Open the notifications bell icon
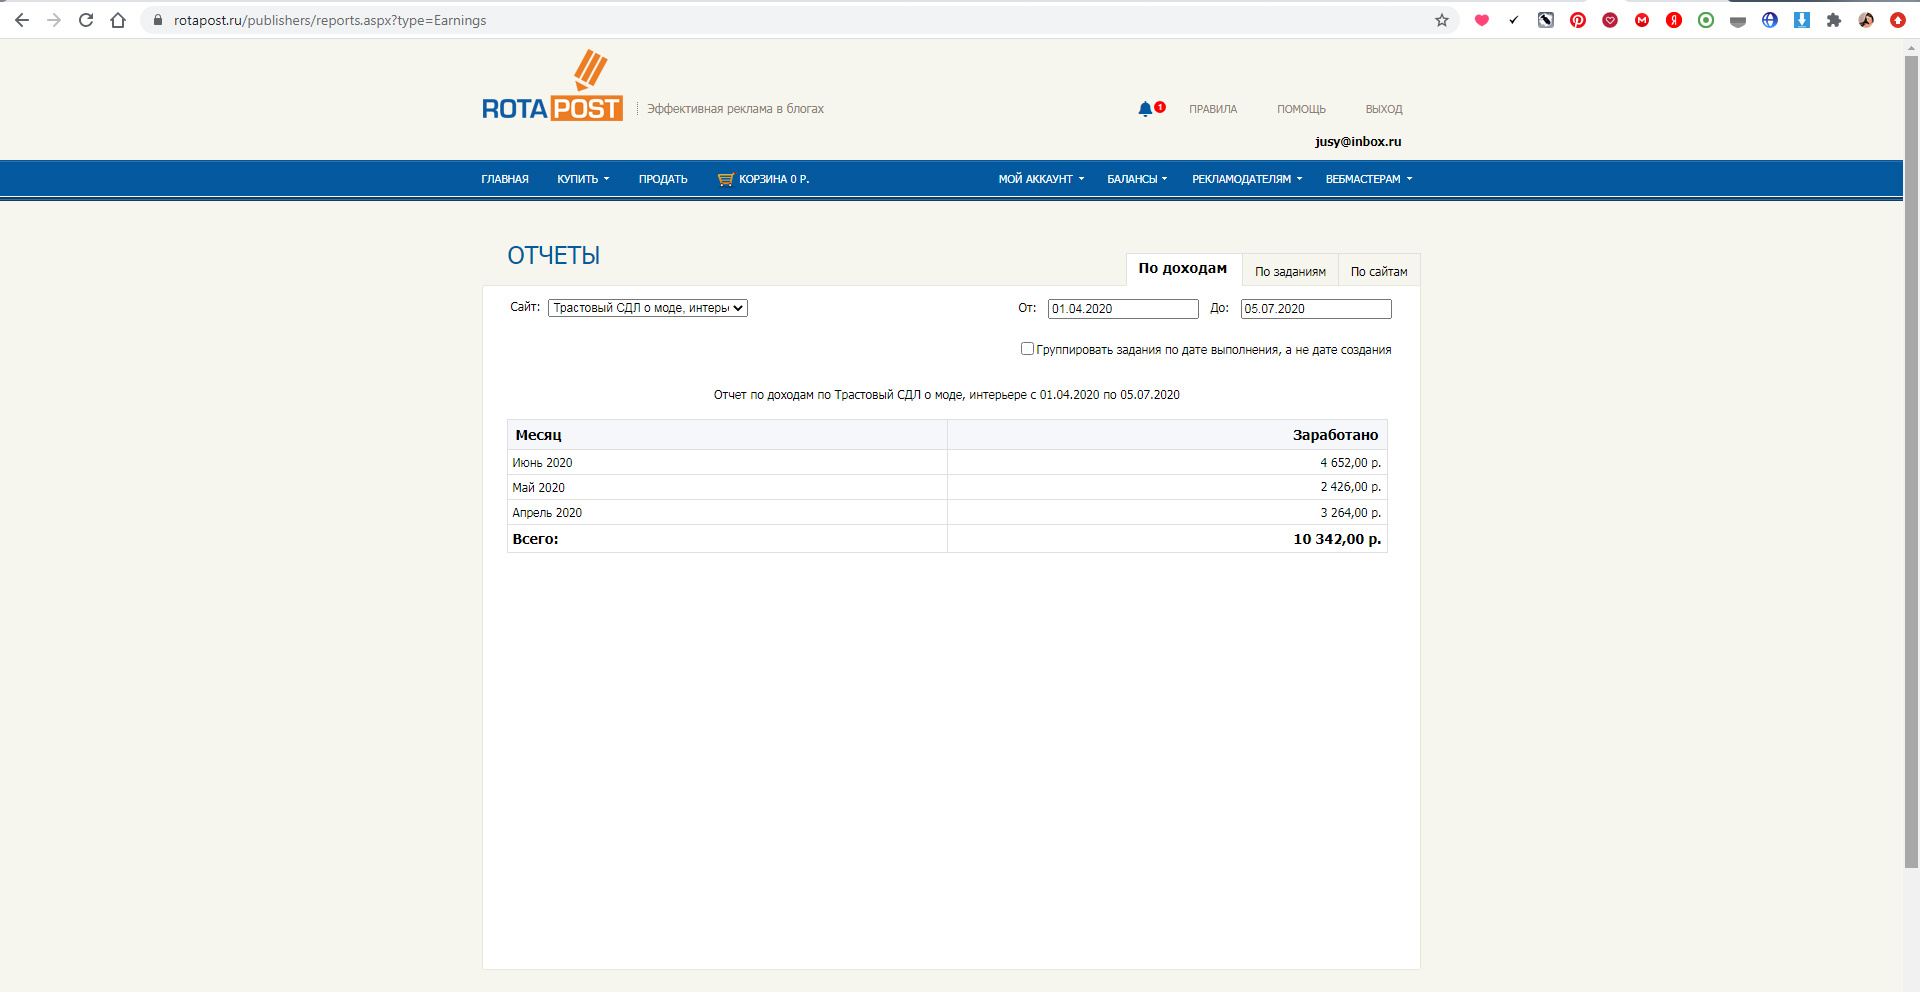This screenshot has height=992, width=1920. 1145,109
